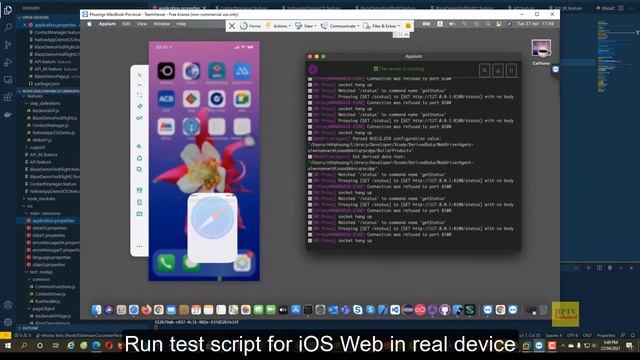This screenshot has height=360, width=640.
Task: Open Firefox in the macOS dock
Action: point(146,310)
